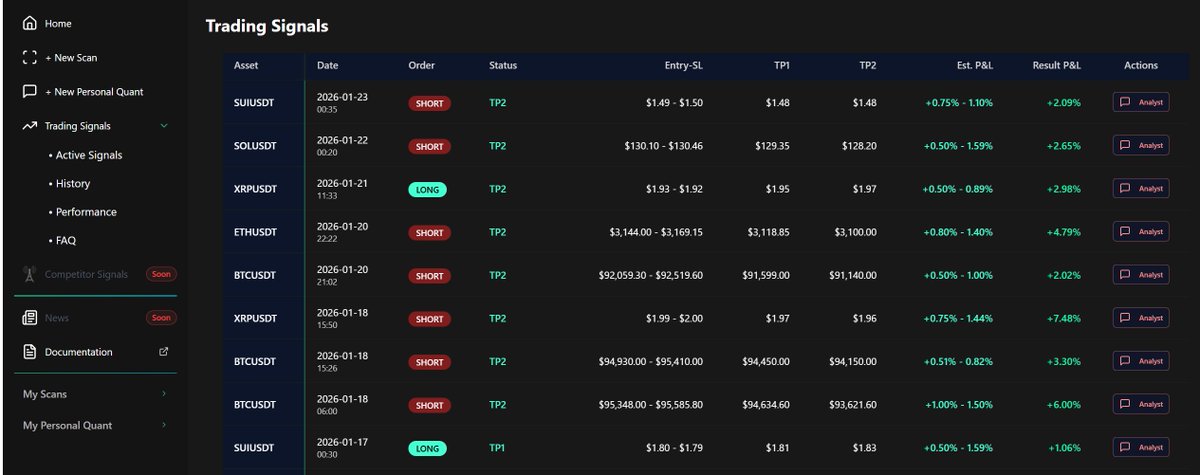The image size is (1200, 475).
Task: Click the TP1 column header
Action: (780, 65)
